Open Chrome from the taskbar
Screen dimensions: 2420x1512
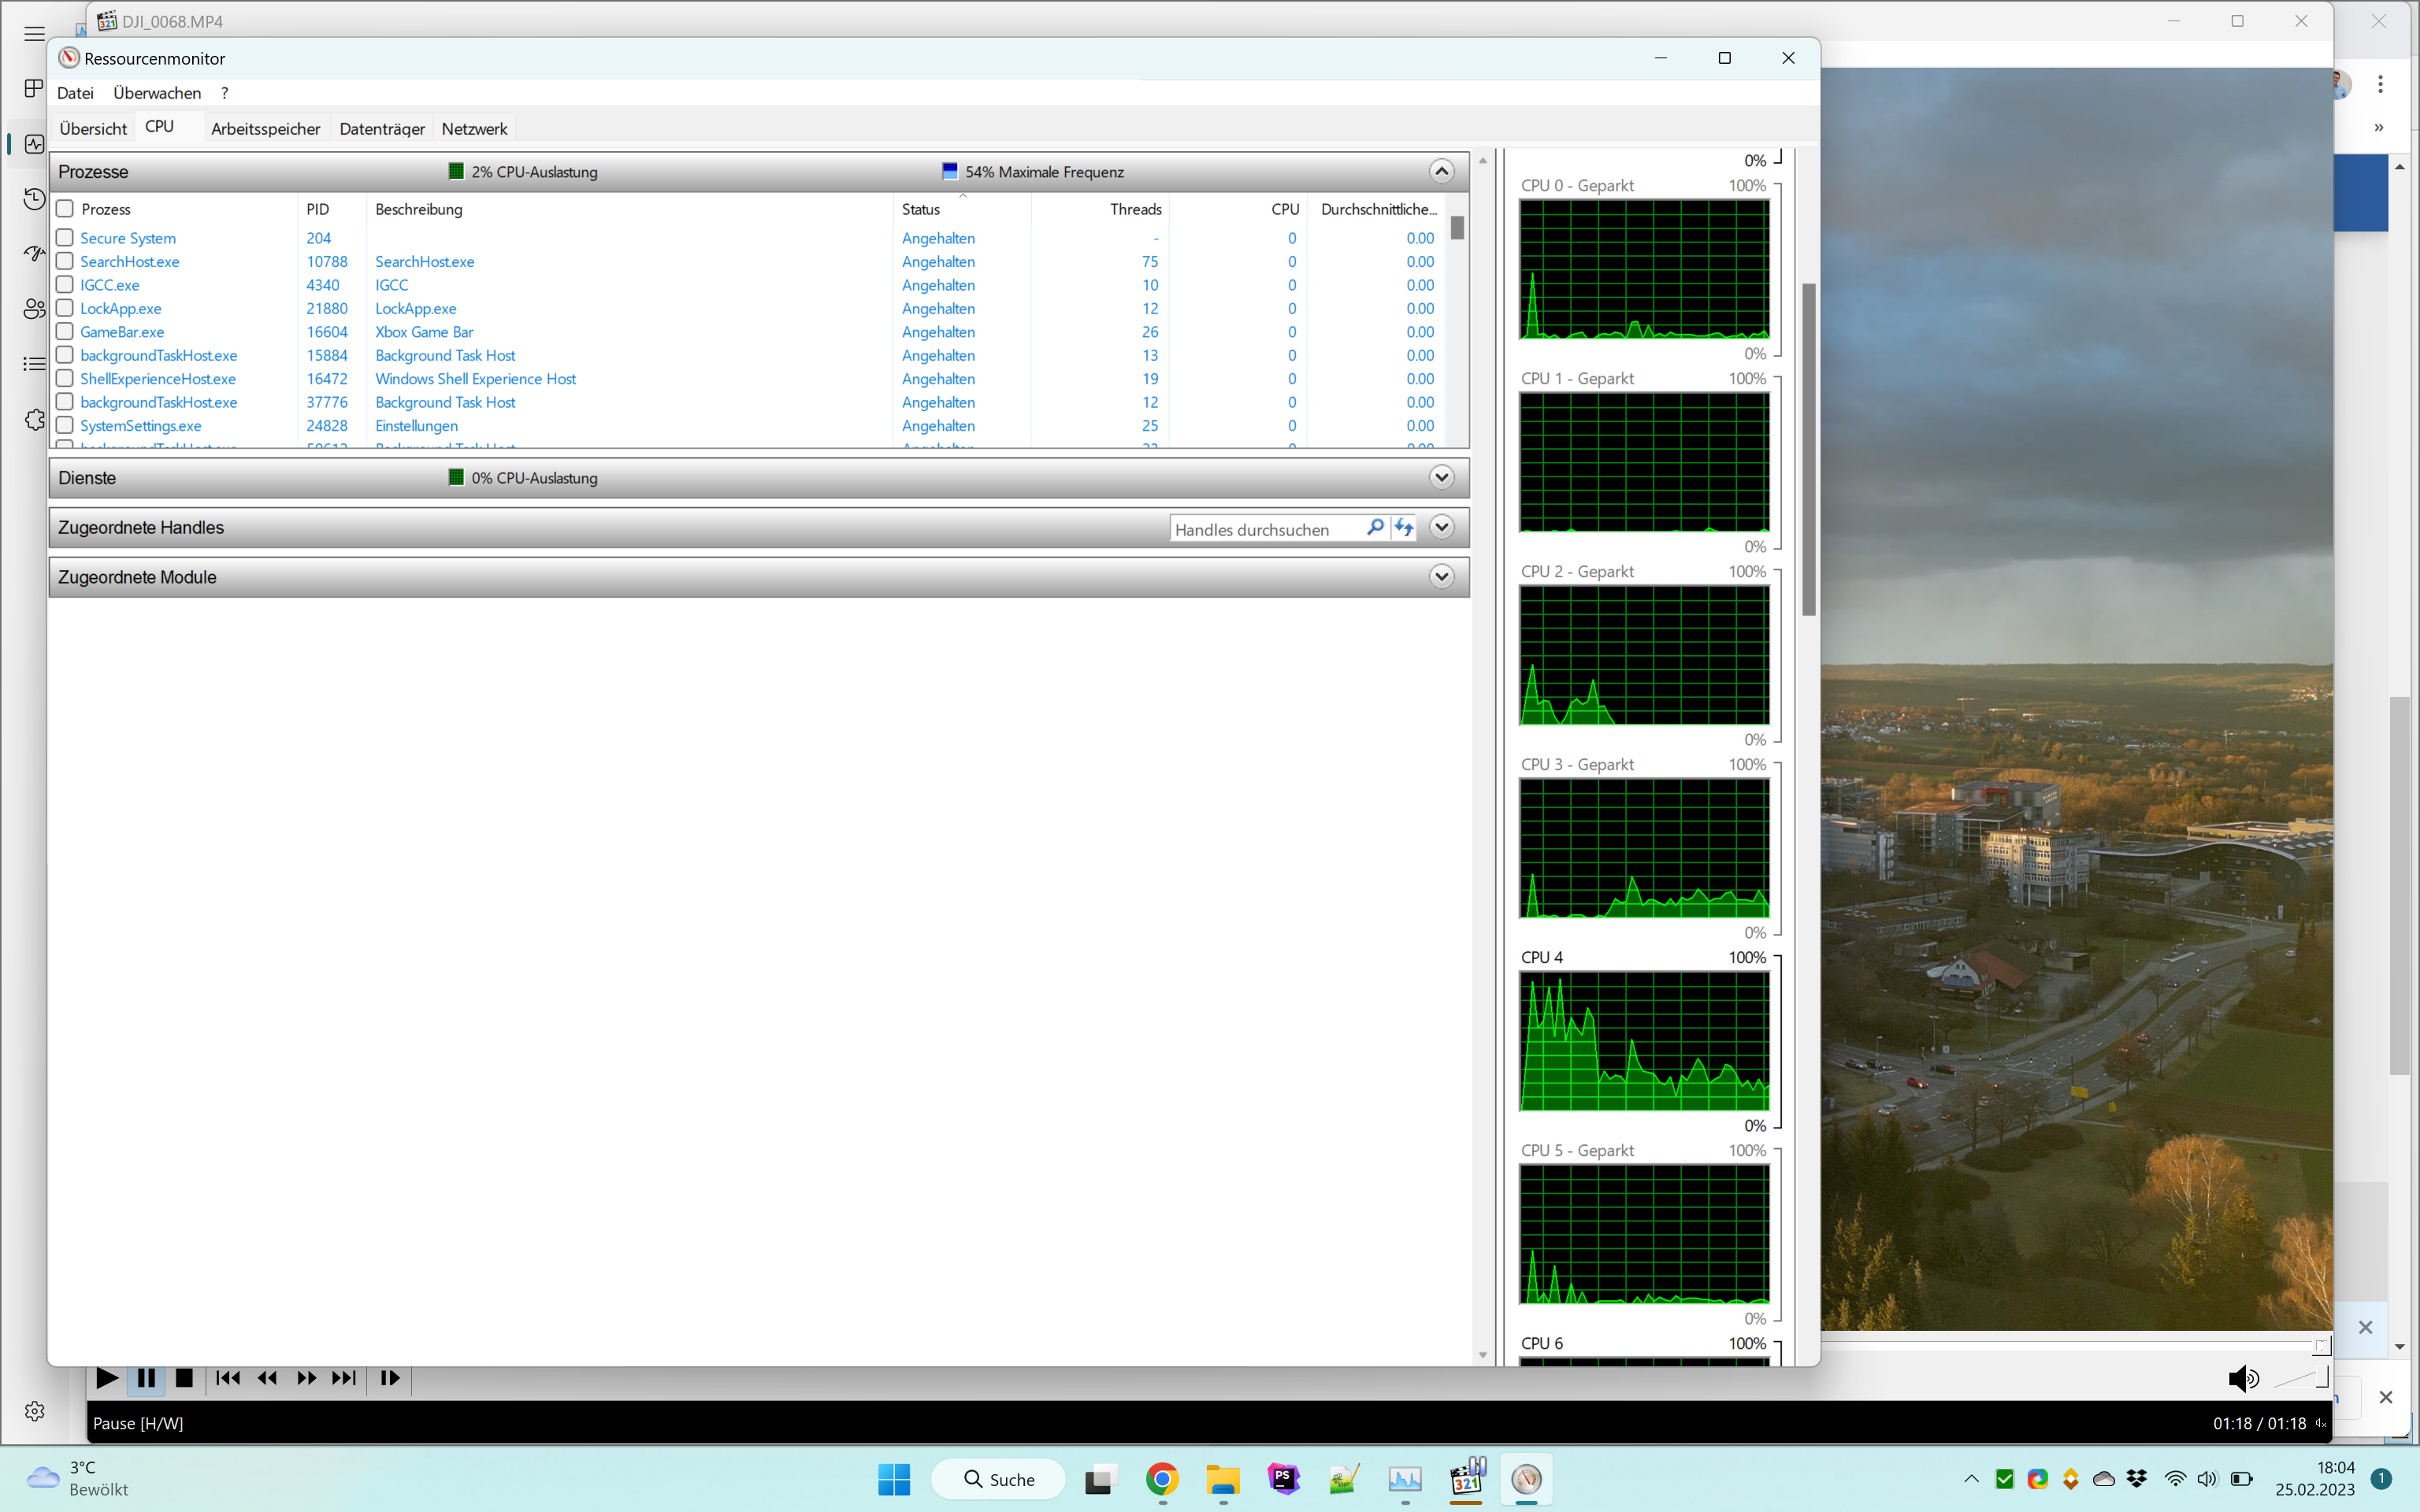pos(1161,1479)
